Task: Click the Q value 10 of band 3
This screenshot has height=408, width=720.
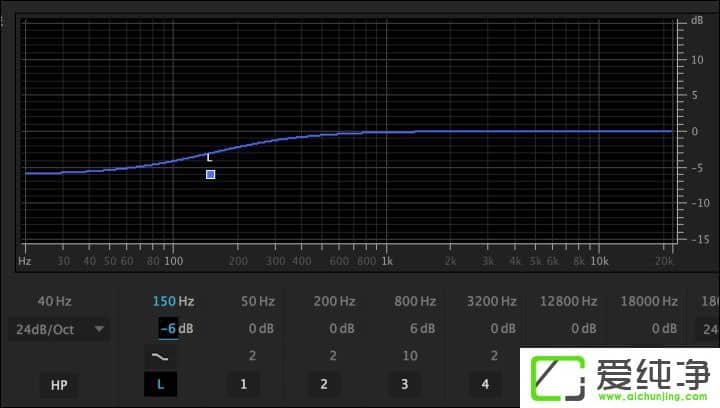Action: [x=410, y=355]
